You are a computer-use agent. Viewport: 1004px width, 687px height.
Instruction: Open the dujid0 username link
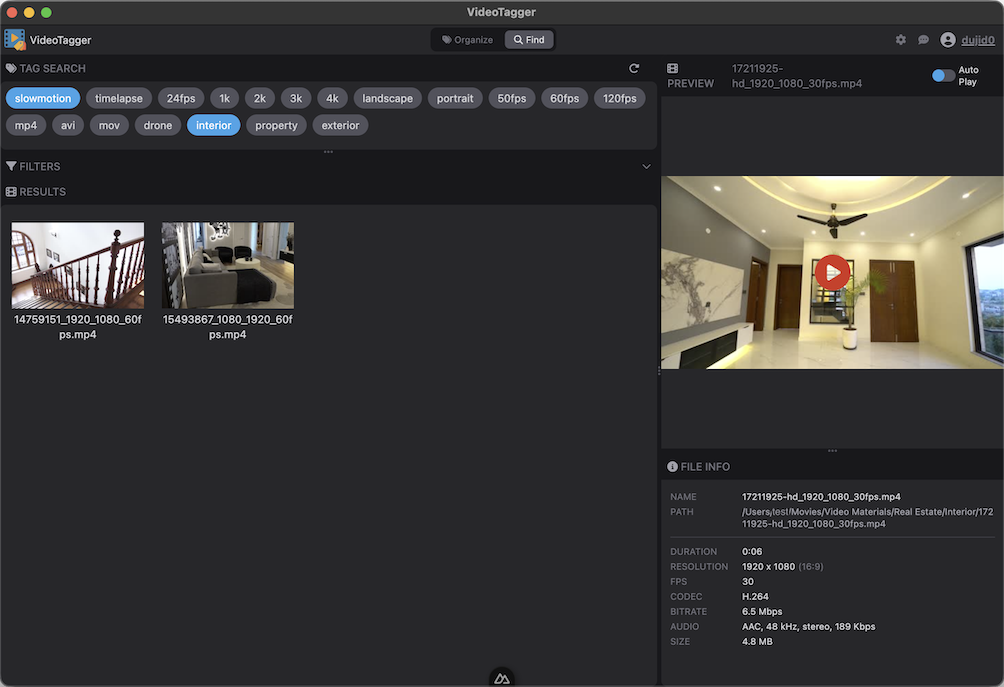977,40
